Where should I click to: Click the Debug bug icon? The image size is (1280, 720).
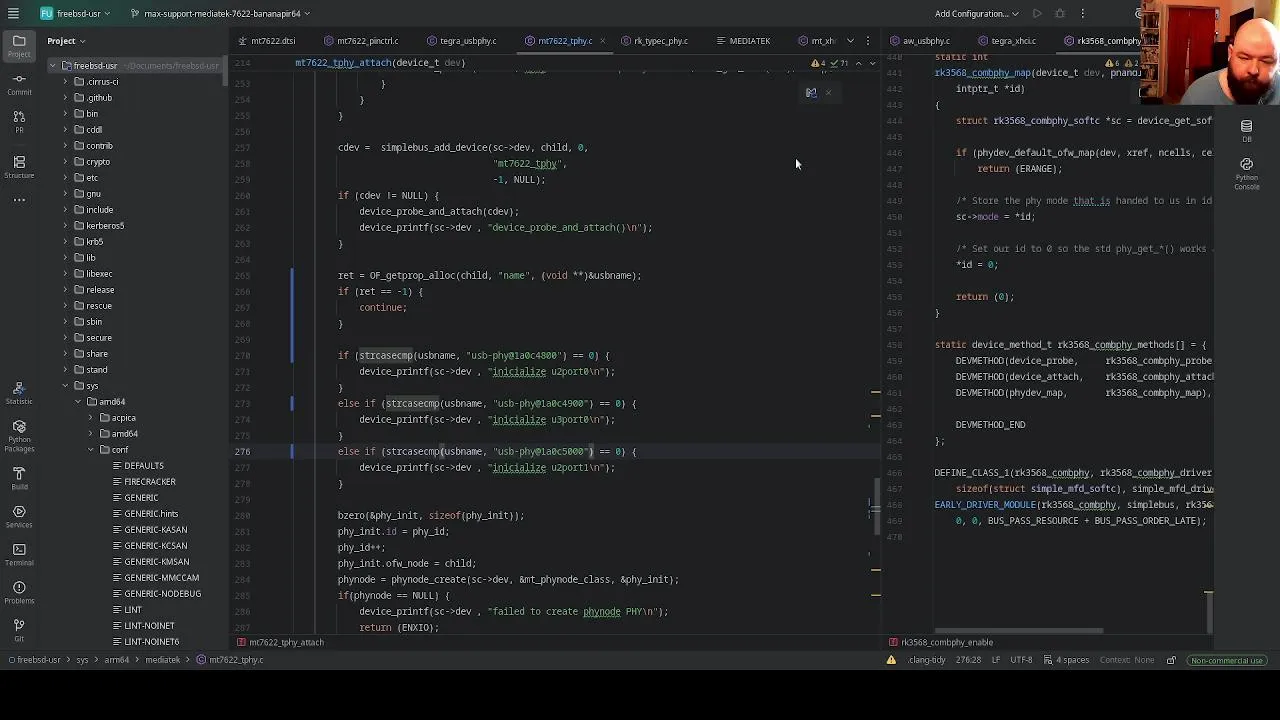1060,13
